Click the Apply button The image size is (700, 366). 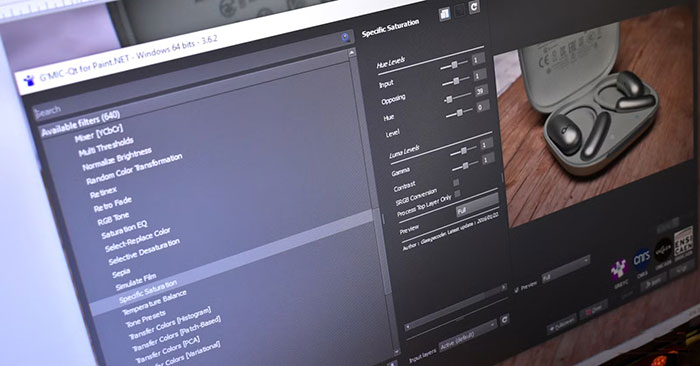653,282
